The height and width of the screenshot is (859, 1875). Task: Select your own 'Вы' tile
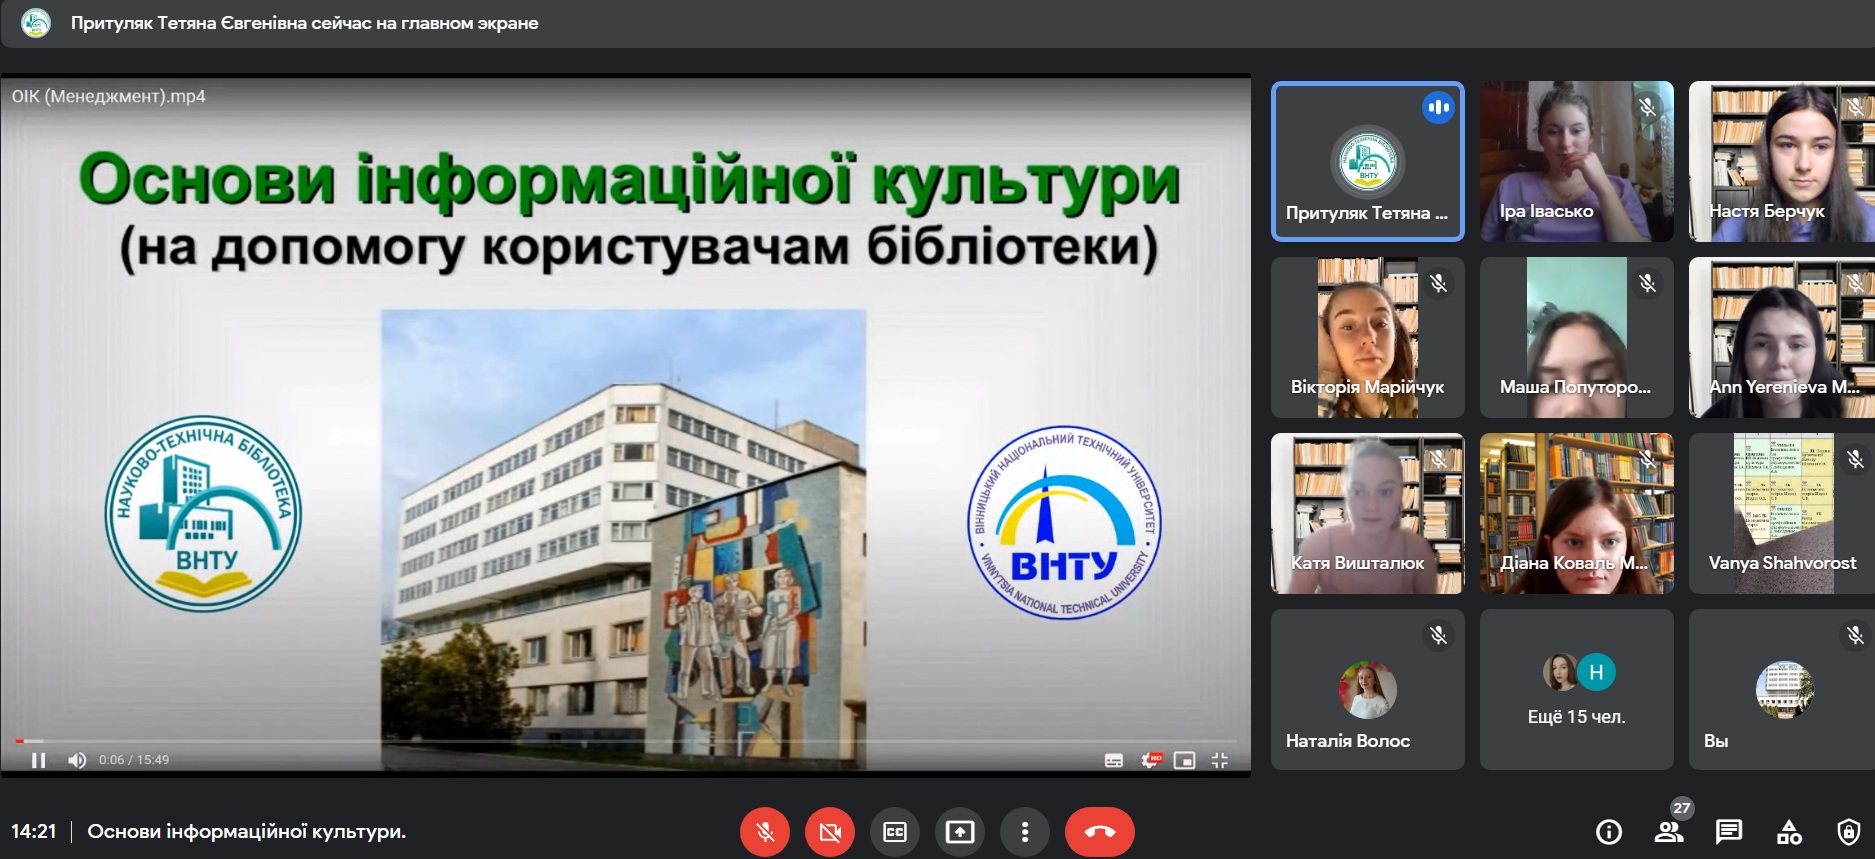coord(1782,690)
